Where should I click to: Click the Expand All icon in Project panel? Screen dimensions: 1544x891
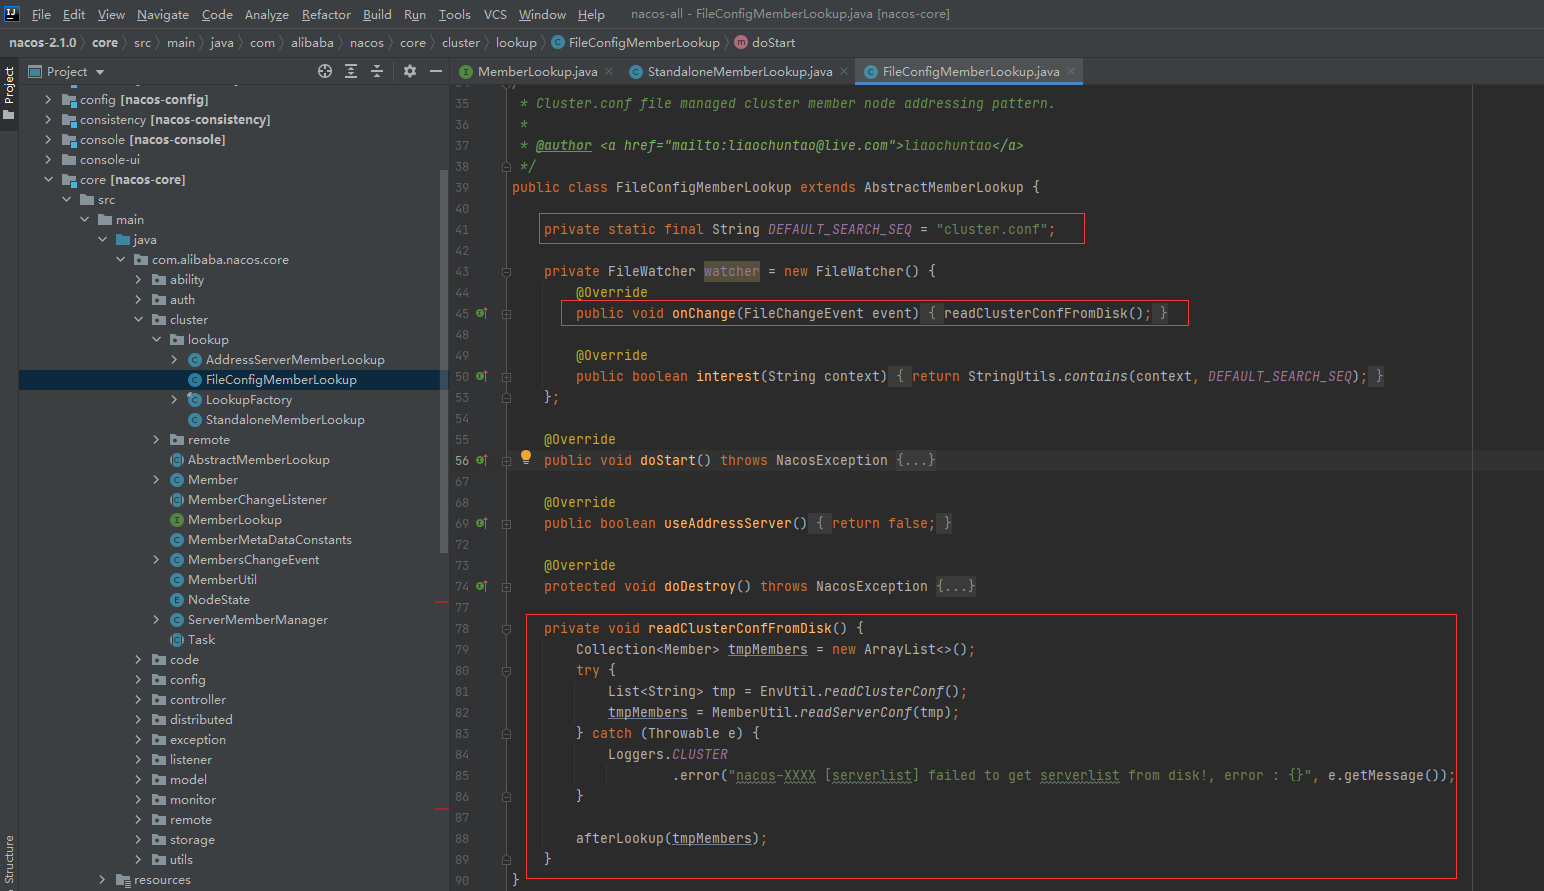(x=351, y=71)
